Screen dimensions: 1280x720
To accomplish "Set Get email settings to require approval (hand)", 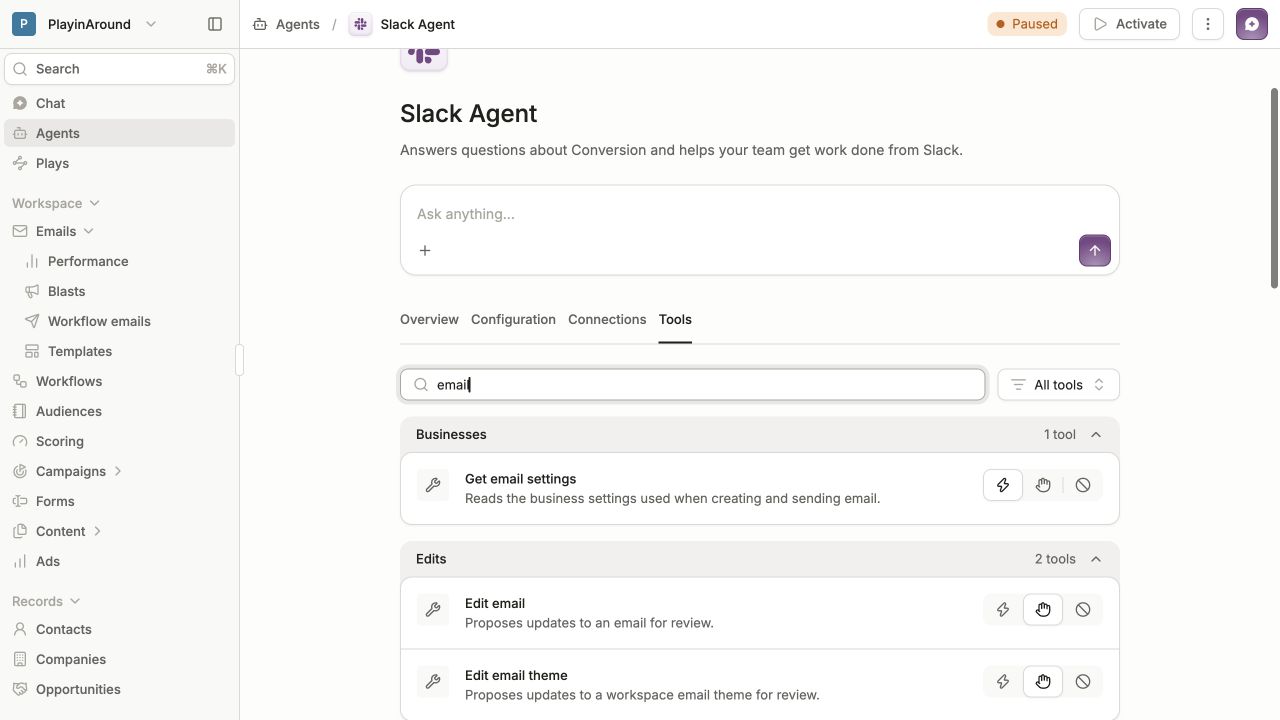I will pos(1043,485).
